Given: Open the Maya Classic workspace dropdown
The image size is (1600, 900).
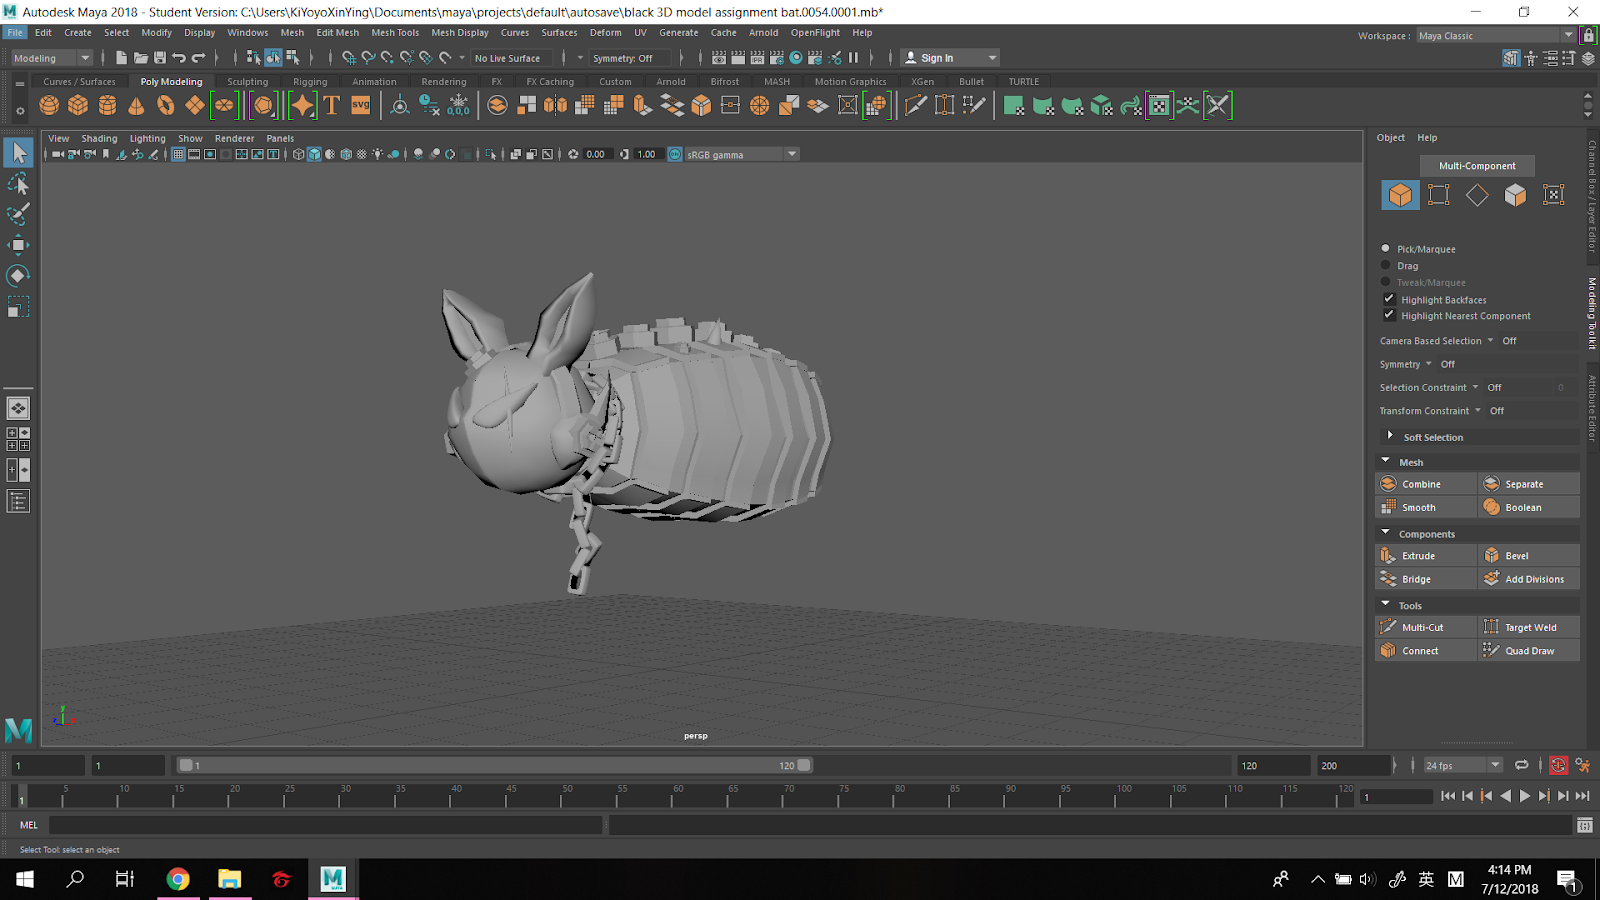Looking at the screenshot, I should click(x=1496, y=36).
